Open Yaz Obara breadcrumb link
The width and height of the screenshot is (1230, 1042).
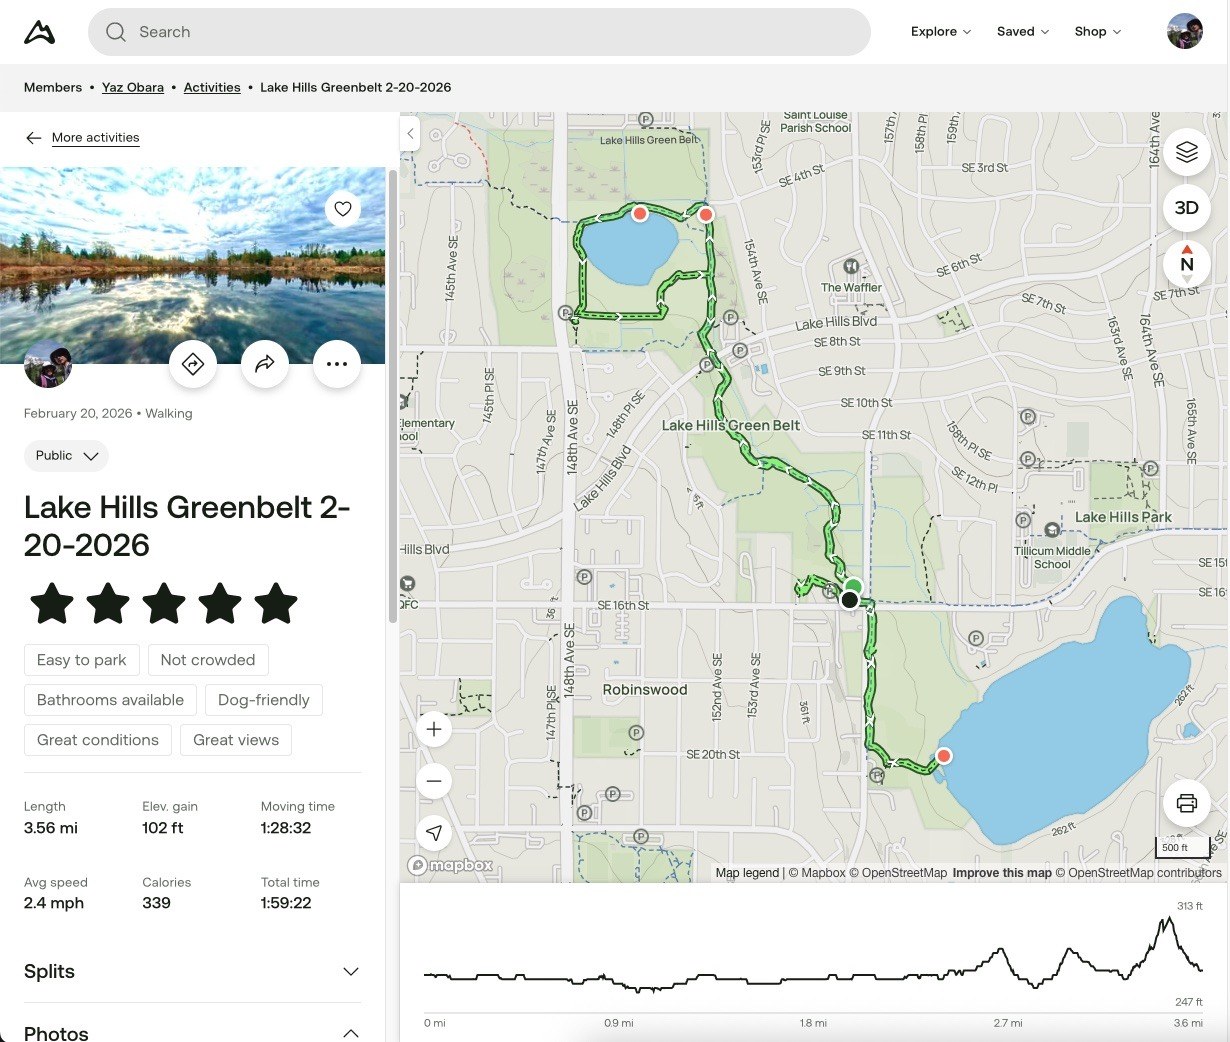click(132, 88)
